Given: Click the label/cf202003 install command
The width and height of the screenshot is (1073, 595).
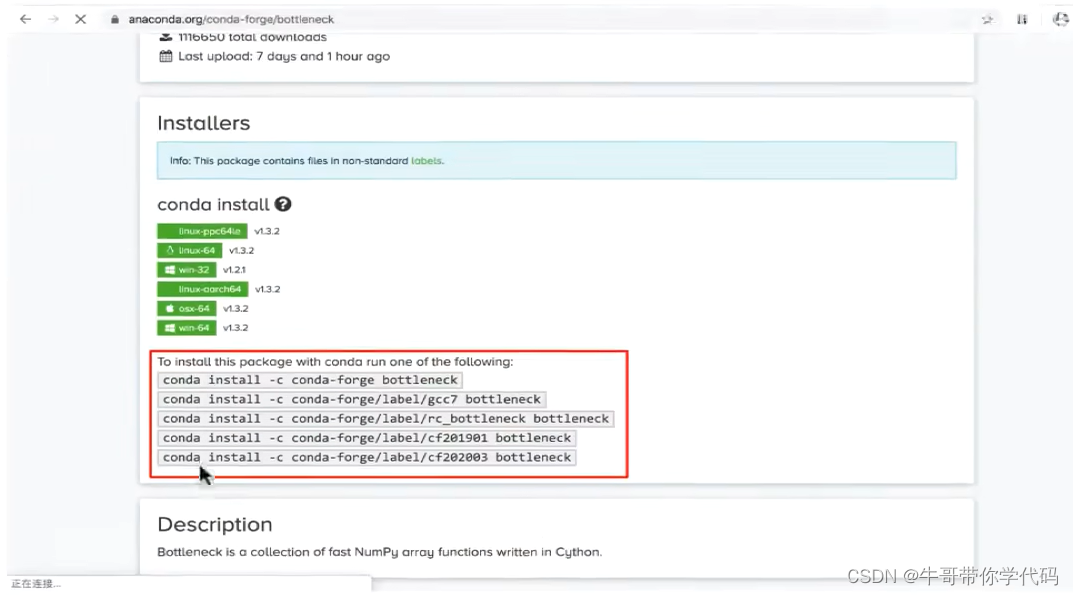Looking at the screenshot, I should pos(367,457).
